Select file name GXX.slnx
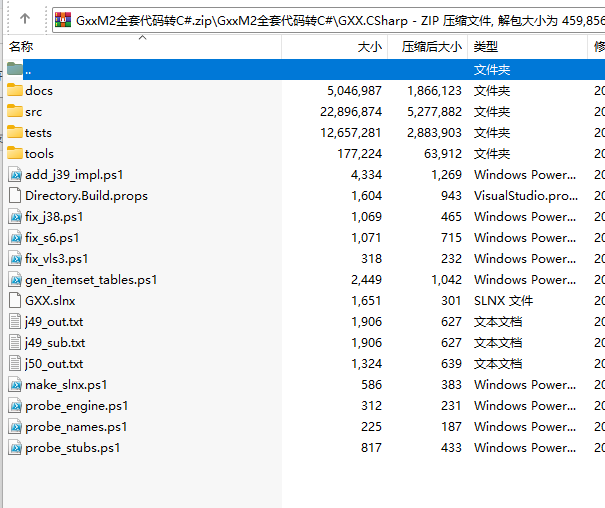This screenshot has width=605, height=508. coord(50,301)
